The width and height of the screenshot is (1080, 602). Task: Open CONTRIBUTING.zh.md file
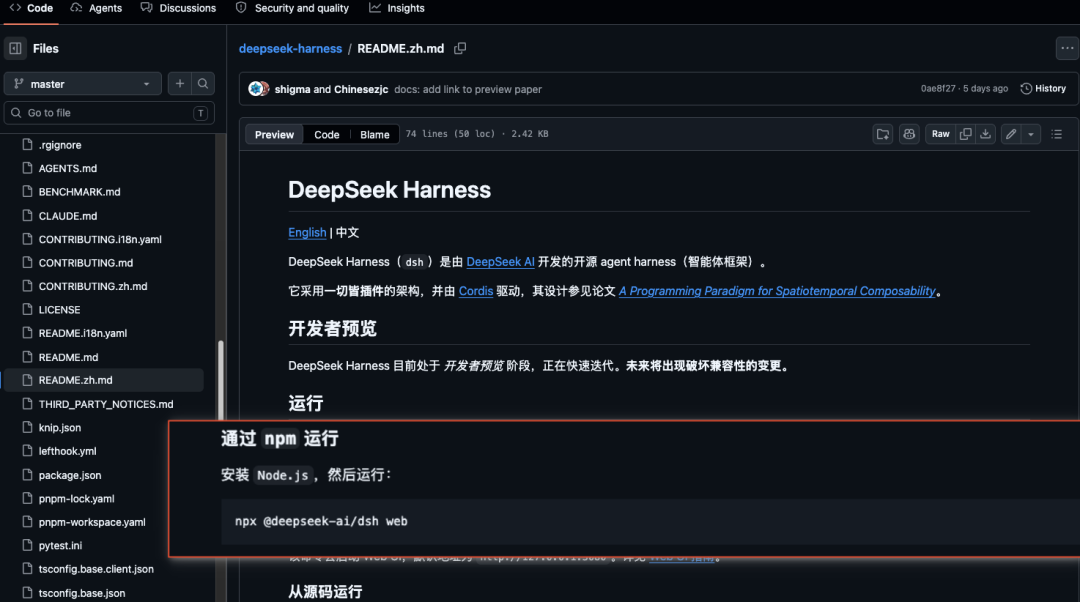92,286
